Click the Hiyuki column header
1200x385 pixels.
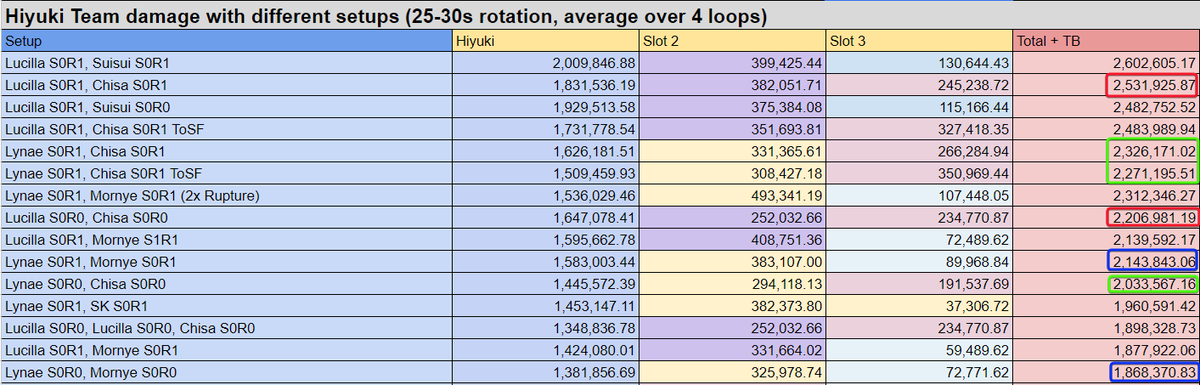[x=545, y=41]
